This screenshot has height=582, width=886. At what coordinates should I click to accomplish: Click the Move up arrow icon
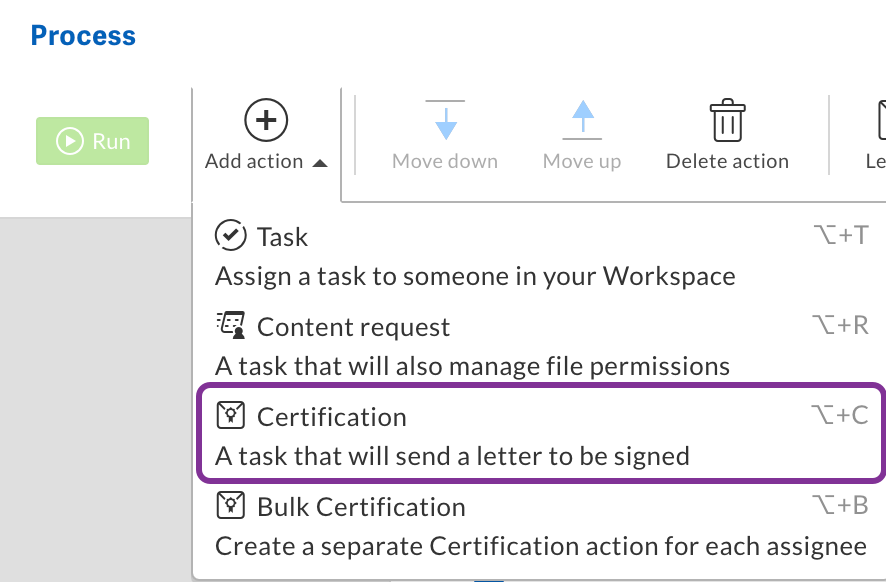582,121
